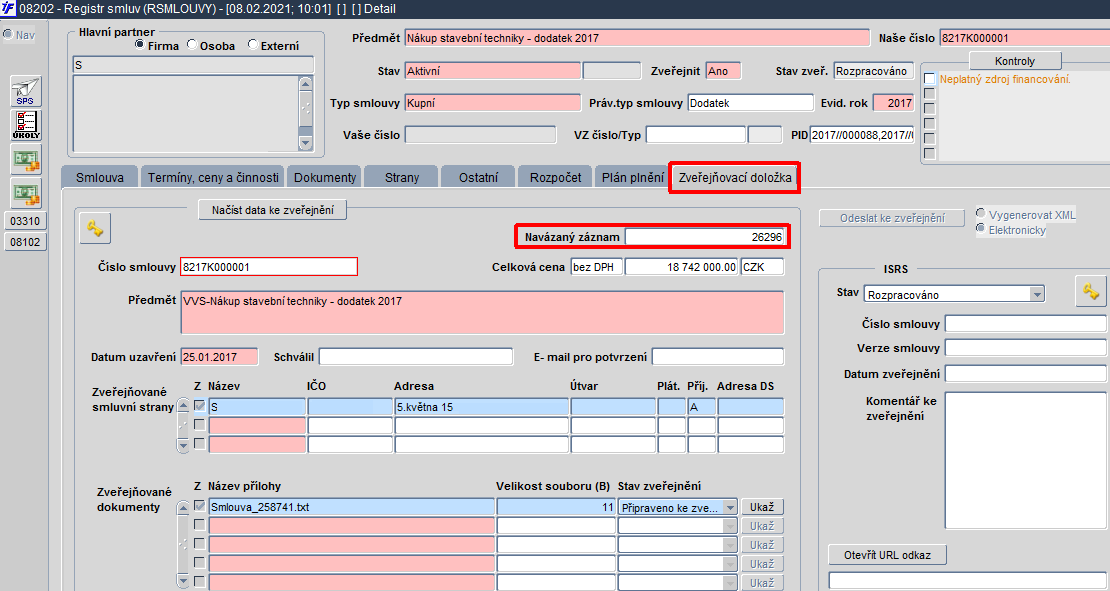Image resolution: width=1110 pixels, height=591 pixels.
Task: Click the SPS paper plane icon
Action: 25,91
